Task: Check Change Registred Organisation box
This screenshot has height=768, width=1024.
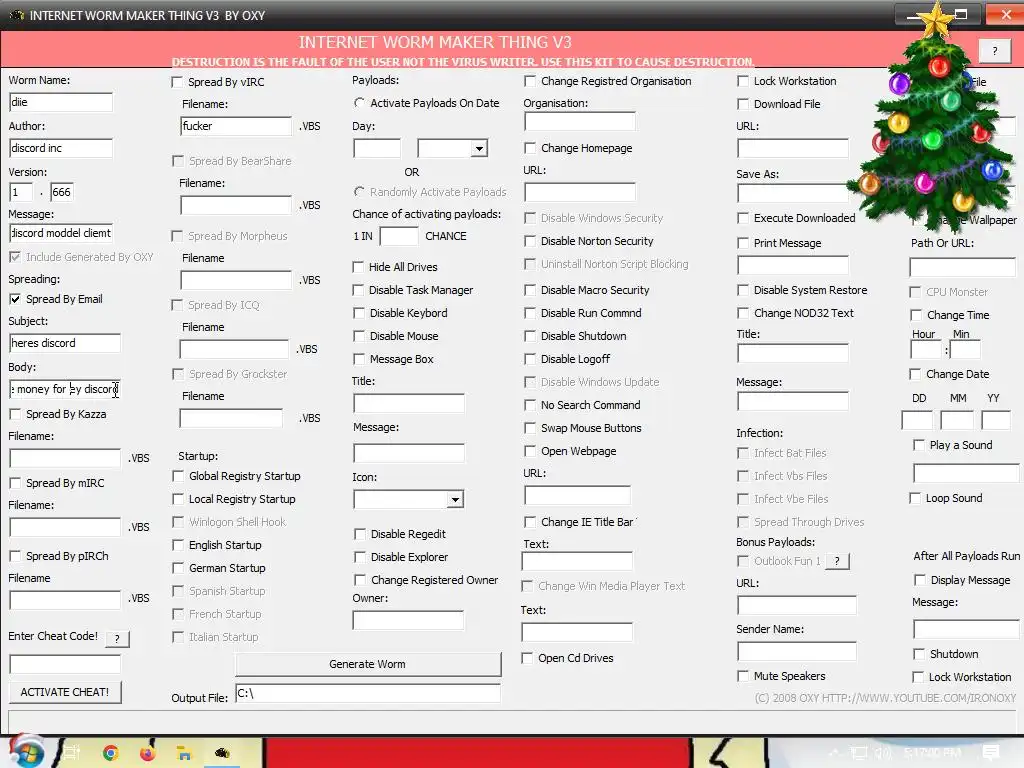Action: pyautogui.click(x=530, y=81)
